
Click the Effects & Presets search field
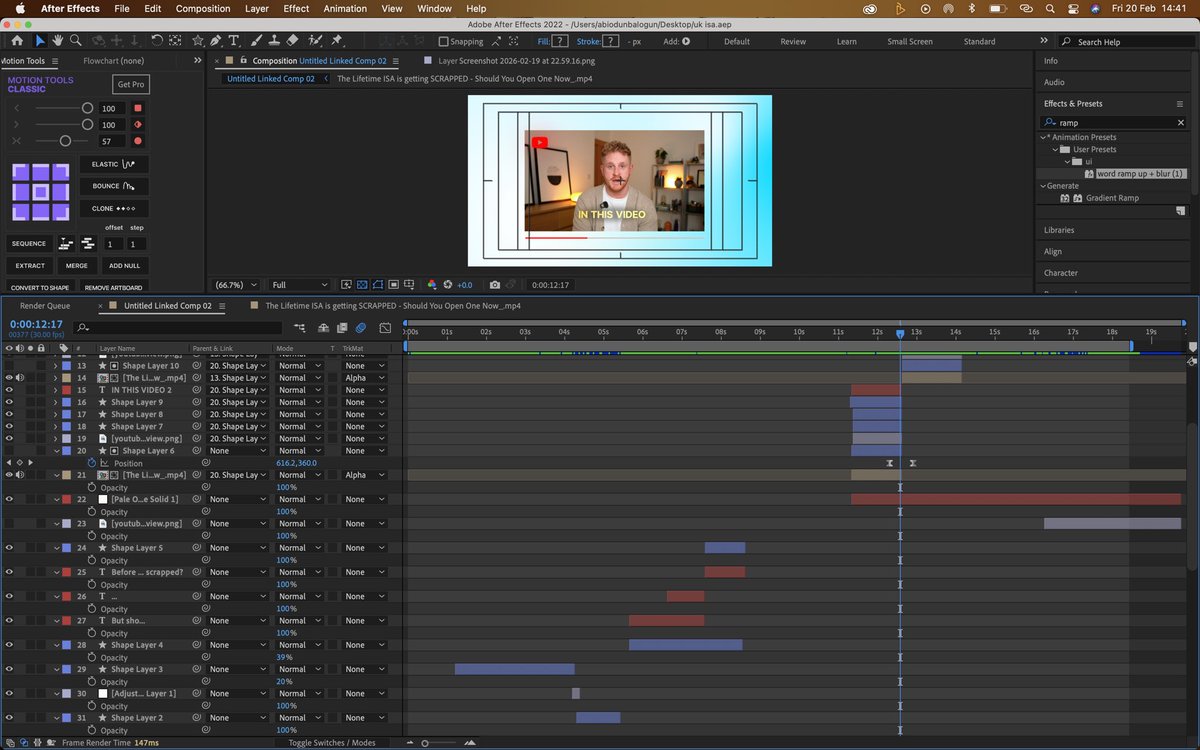[1115, 122]
